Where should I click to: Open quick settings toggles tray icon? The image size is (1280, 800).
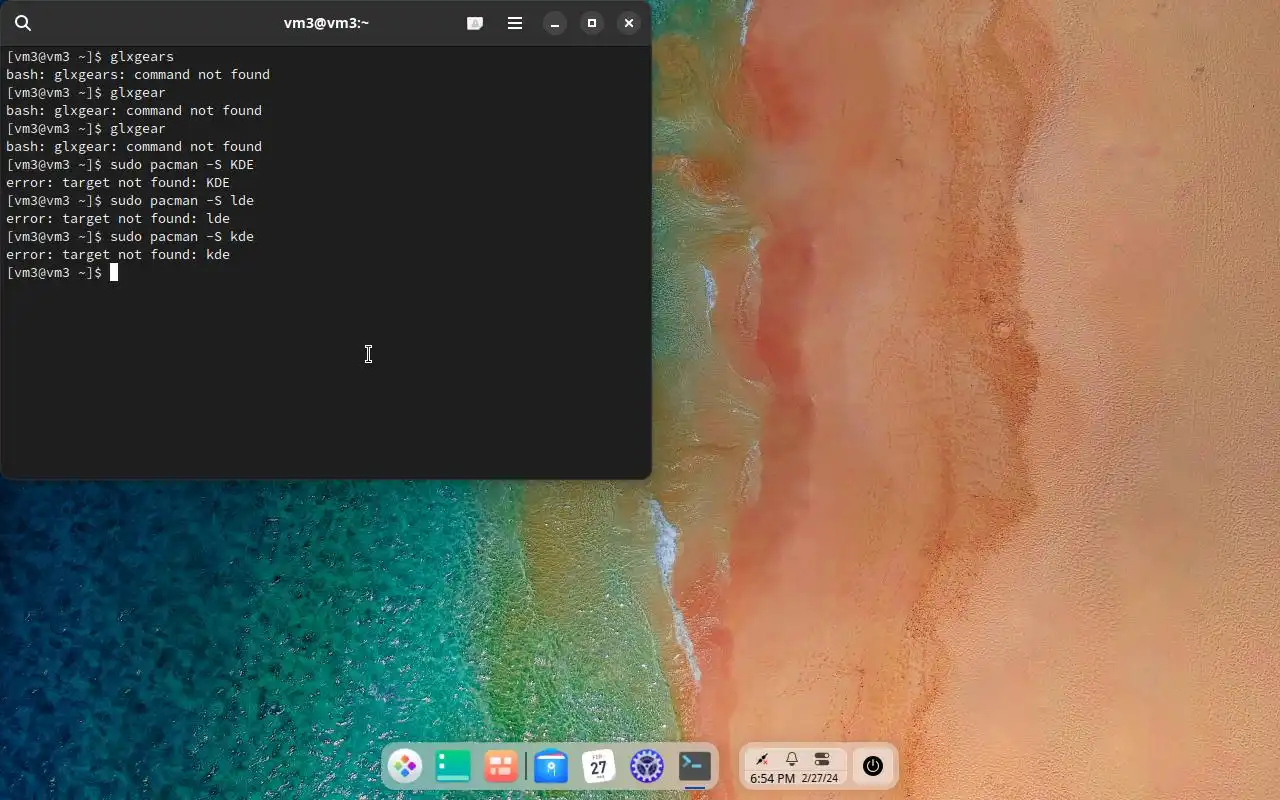tap(822, 760)
